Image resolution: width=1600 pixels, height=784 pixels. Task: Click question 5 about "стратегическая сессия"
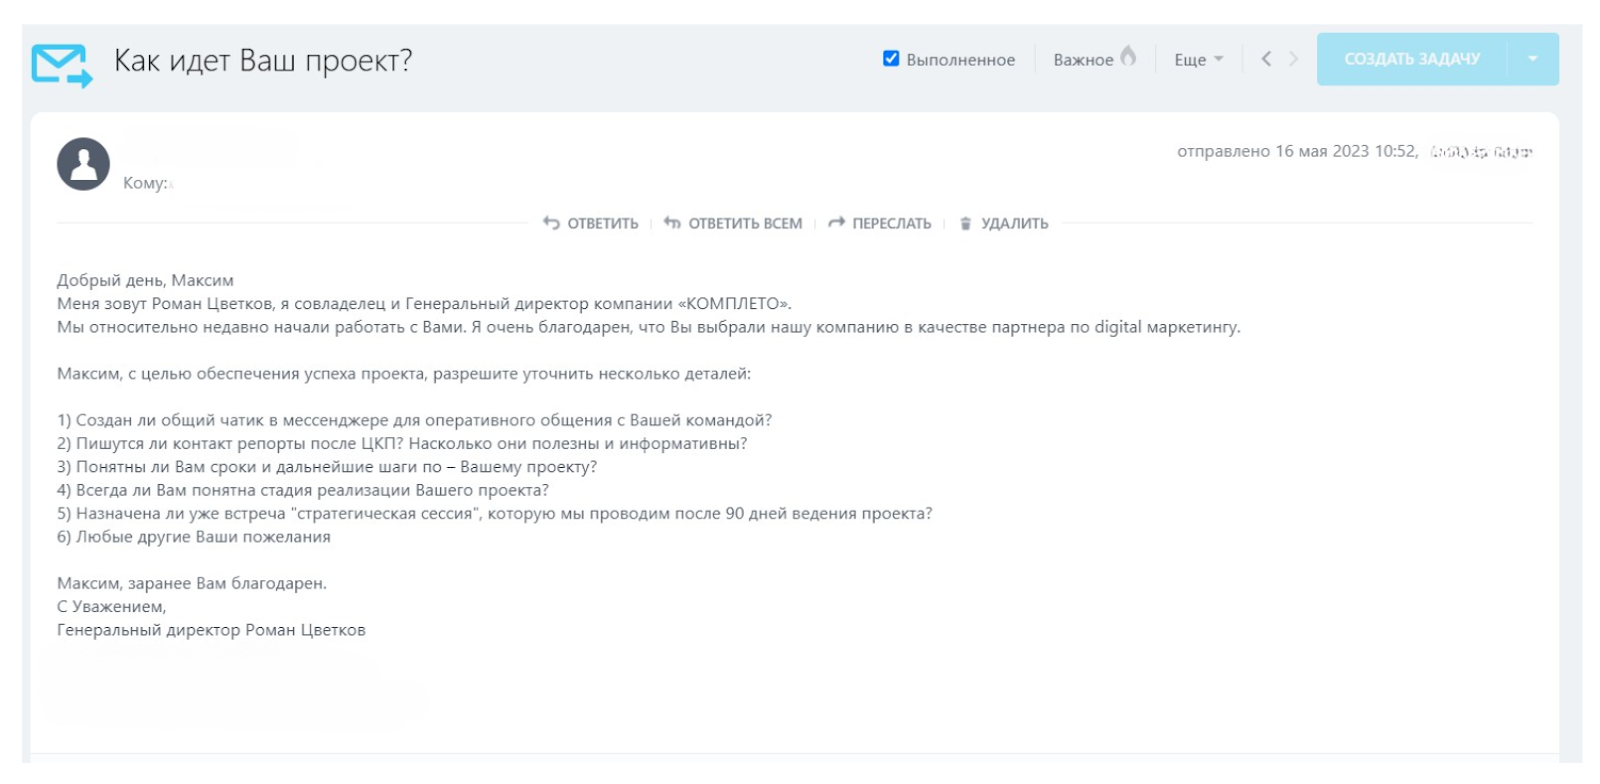(495, 513)
